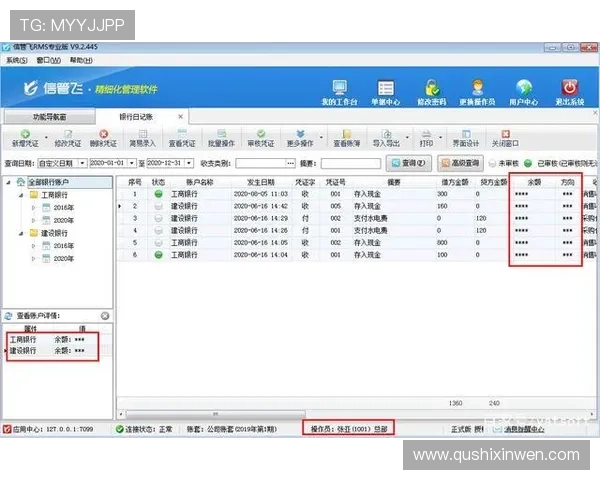
Task: Click 退出系统 power icon
Action: coord(569,88)
